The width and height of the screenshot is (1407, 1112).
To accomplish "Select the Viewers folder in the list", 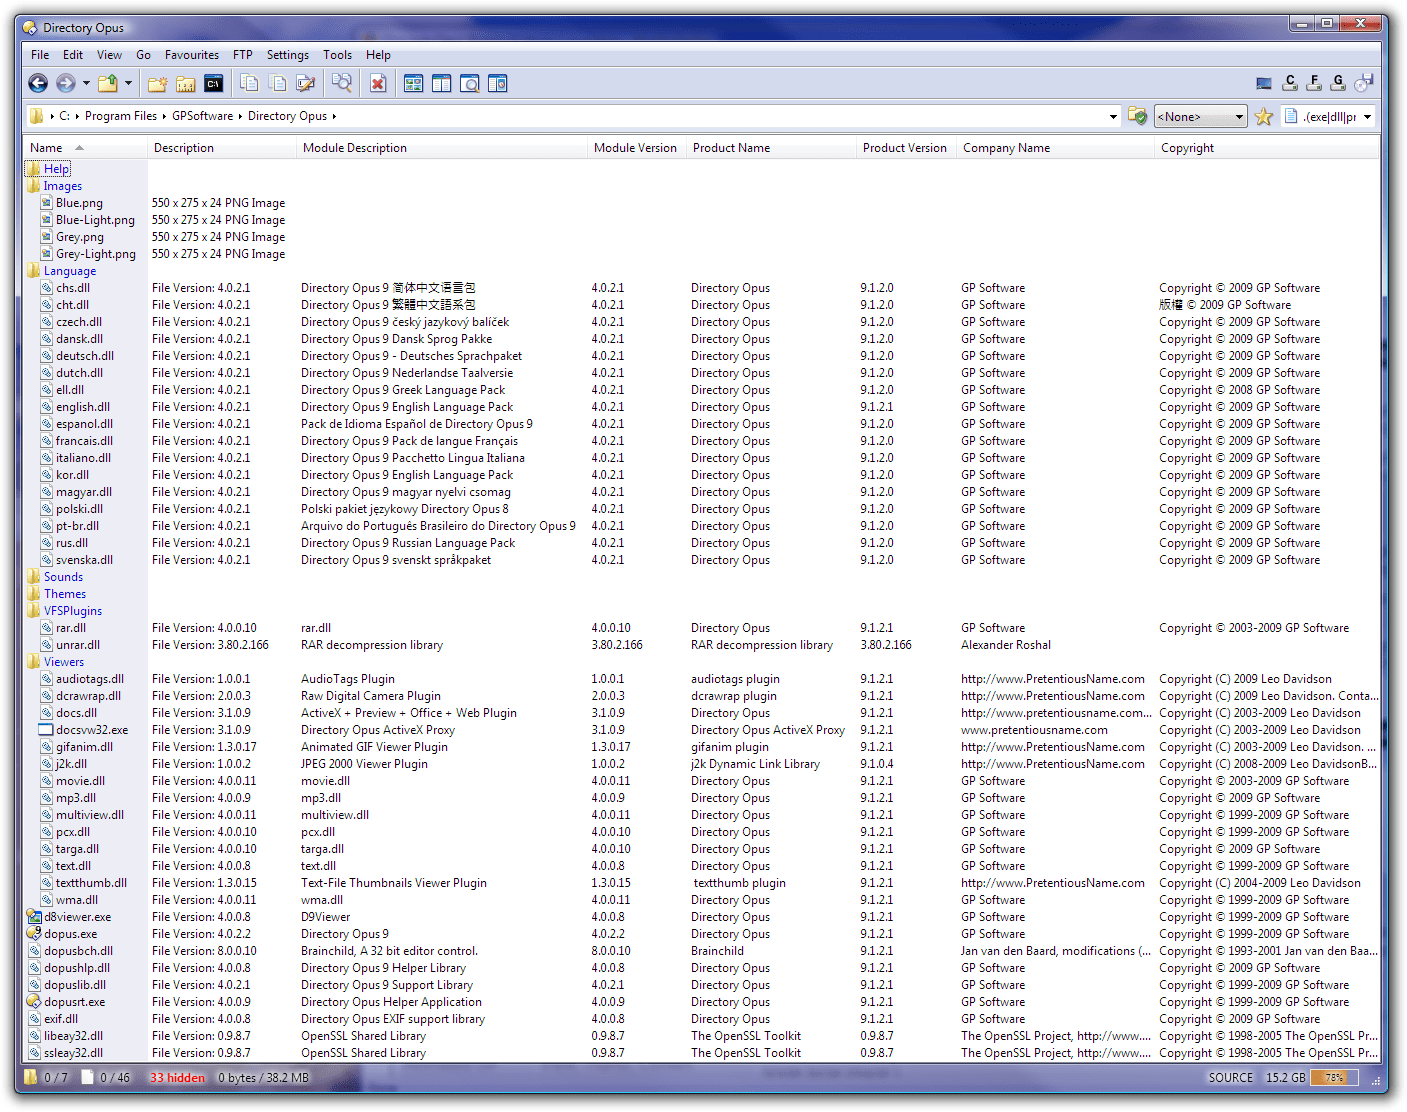I will (64, 661).
